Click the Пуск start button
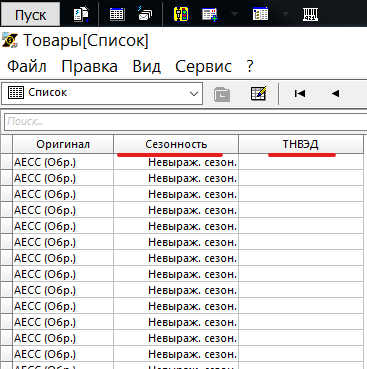This screenshot has width=367, height=369. (30, 15)
